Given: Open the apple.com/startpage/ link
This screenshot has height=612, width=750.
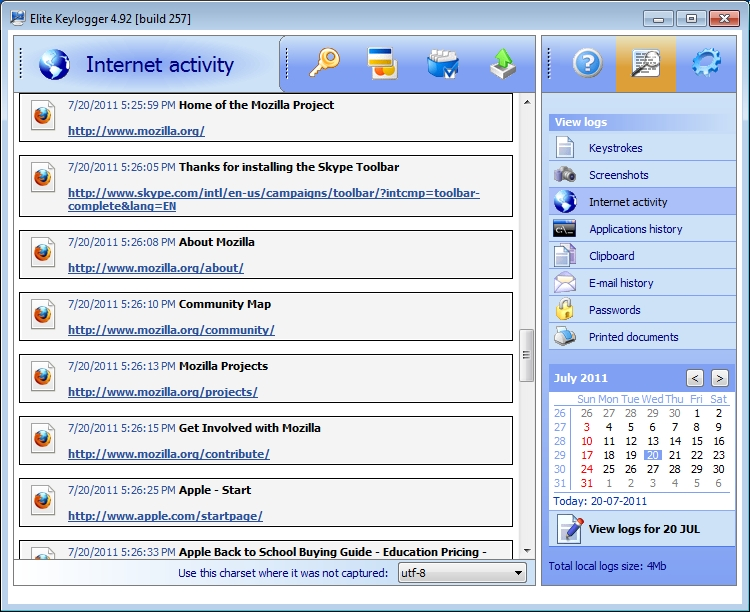Looking at the screenshot, I should tap(165, 516).
